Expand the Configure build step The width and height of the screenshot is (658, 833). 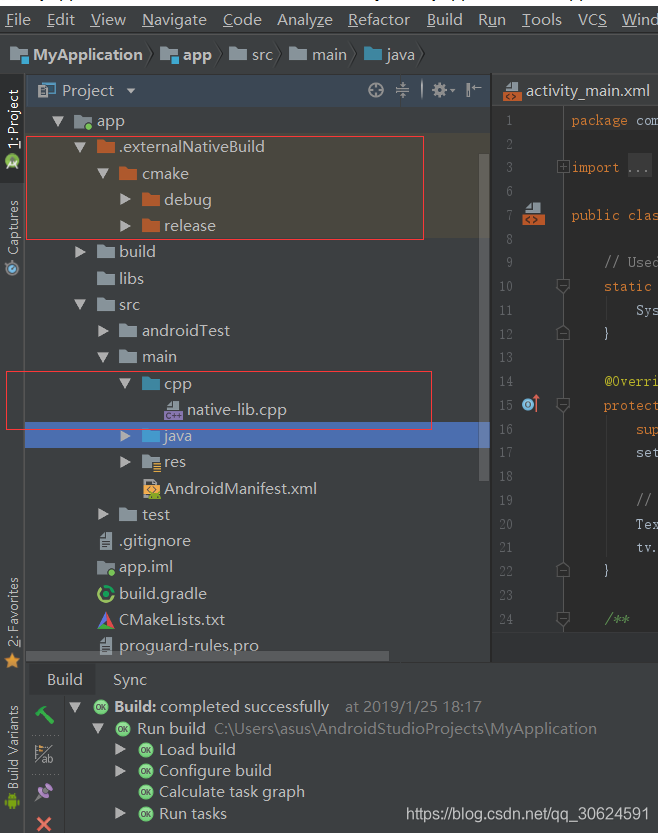pos(121,771)
